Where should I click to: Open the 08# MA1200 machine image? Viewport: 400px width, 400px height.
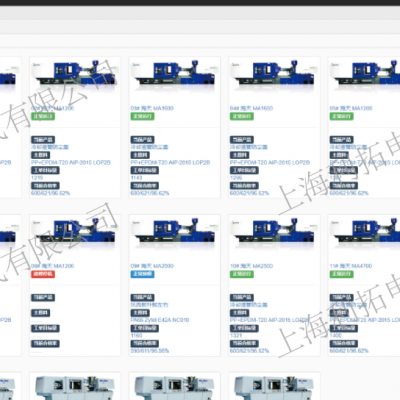[75, 233]
